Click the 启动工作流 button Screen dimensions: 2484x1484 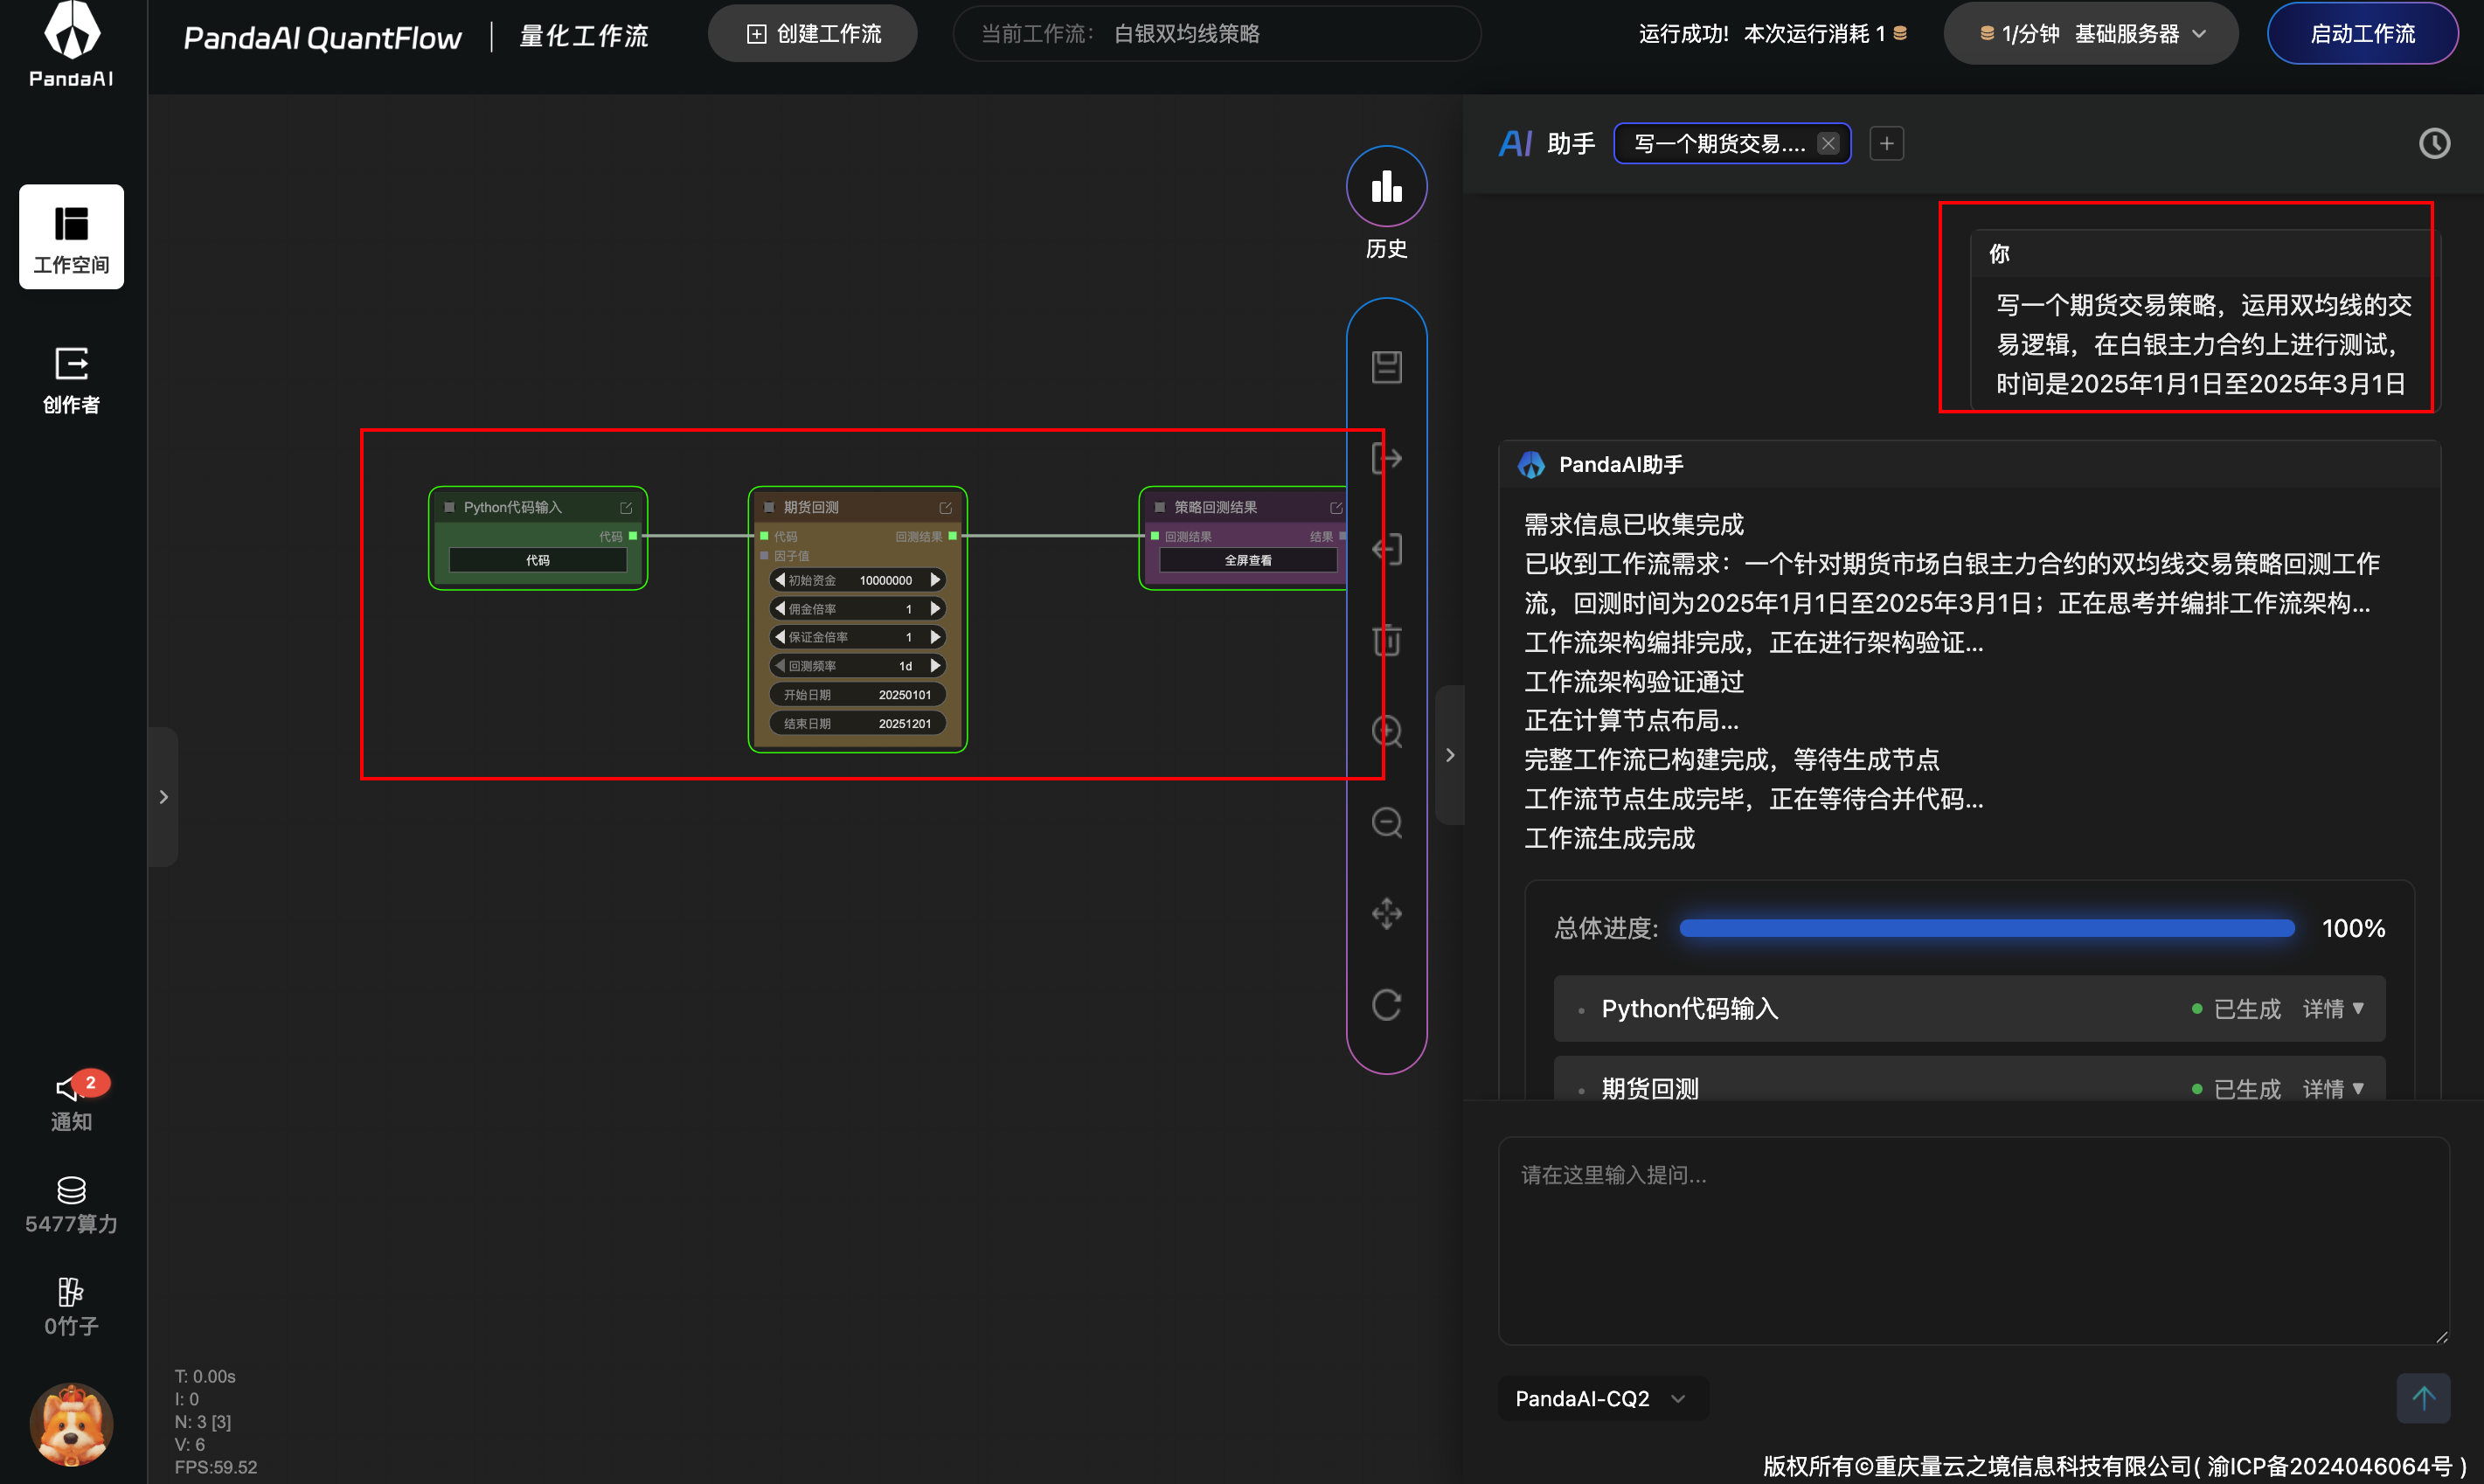point(2362,34)
